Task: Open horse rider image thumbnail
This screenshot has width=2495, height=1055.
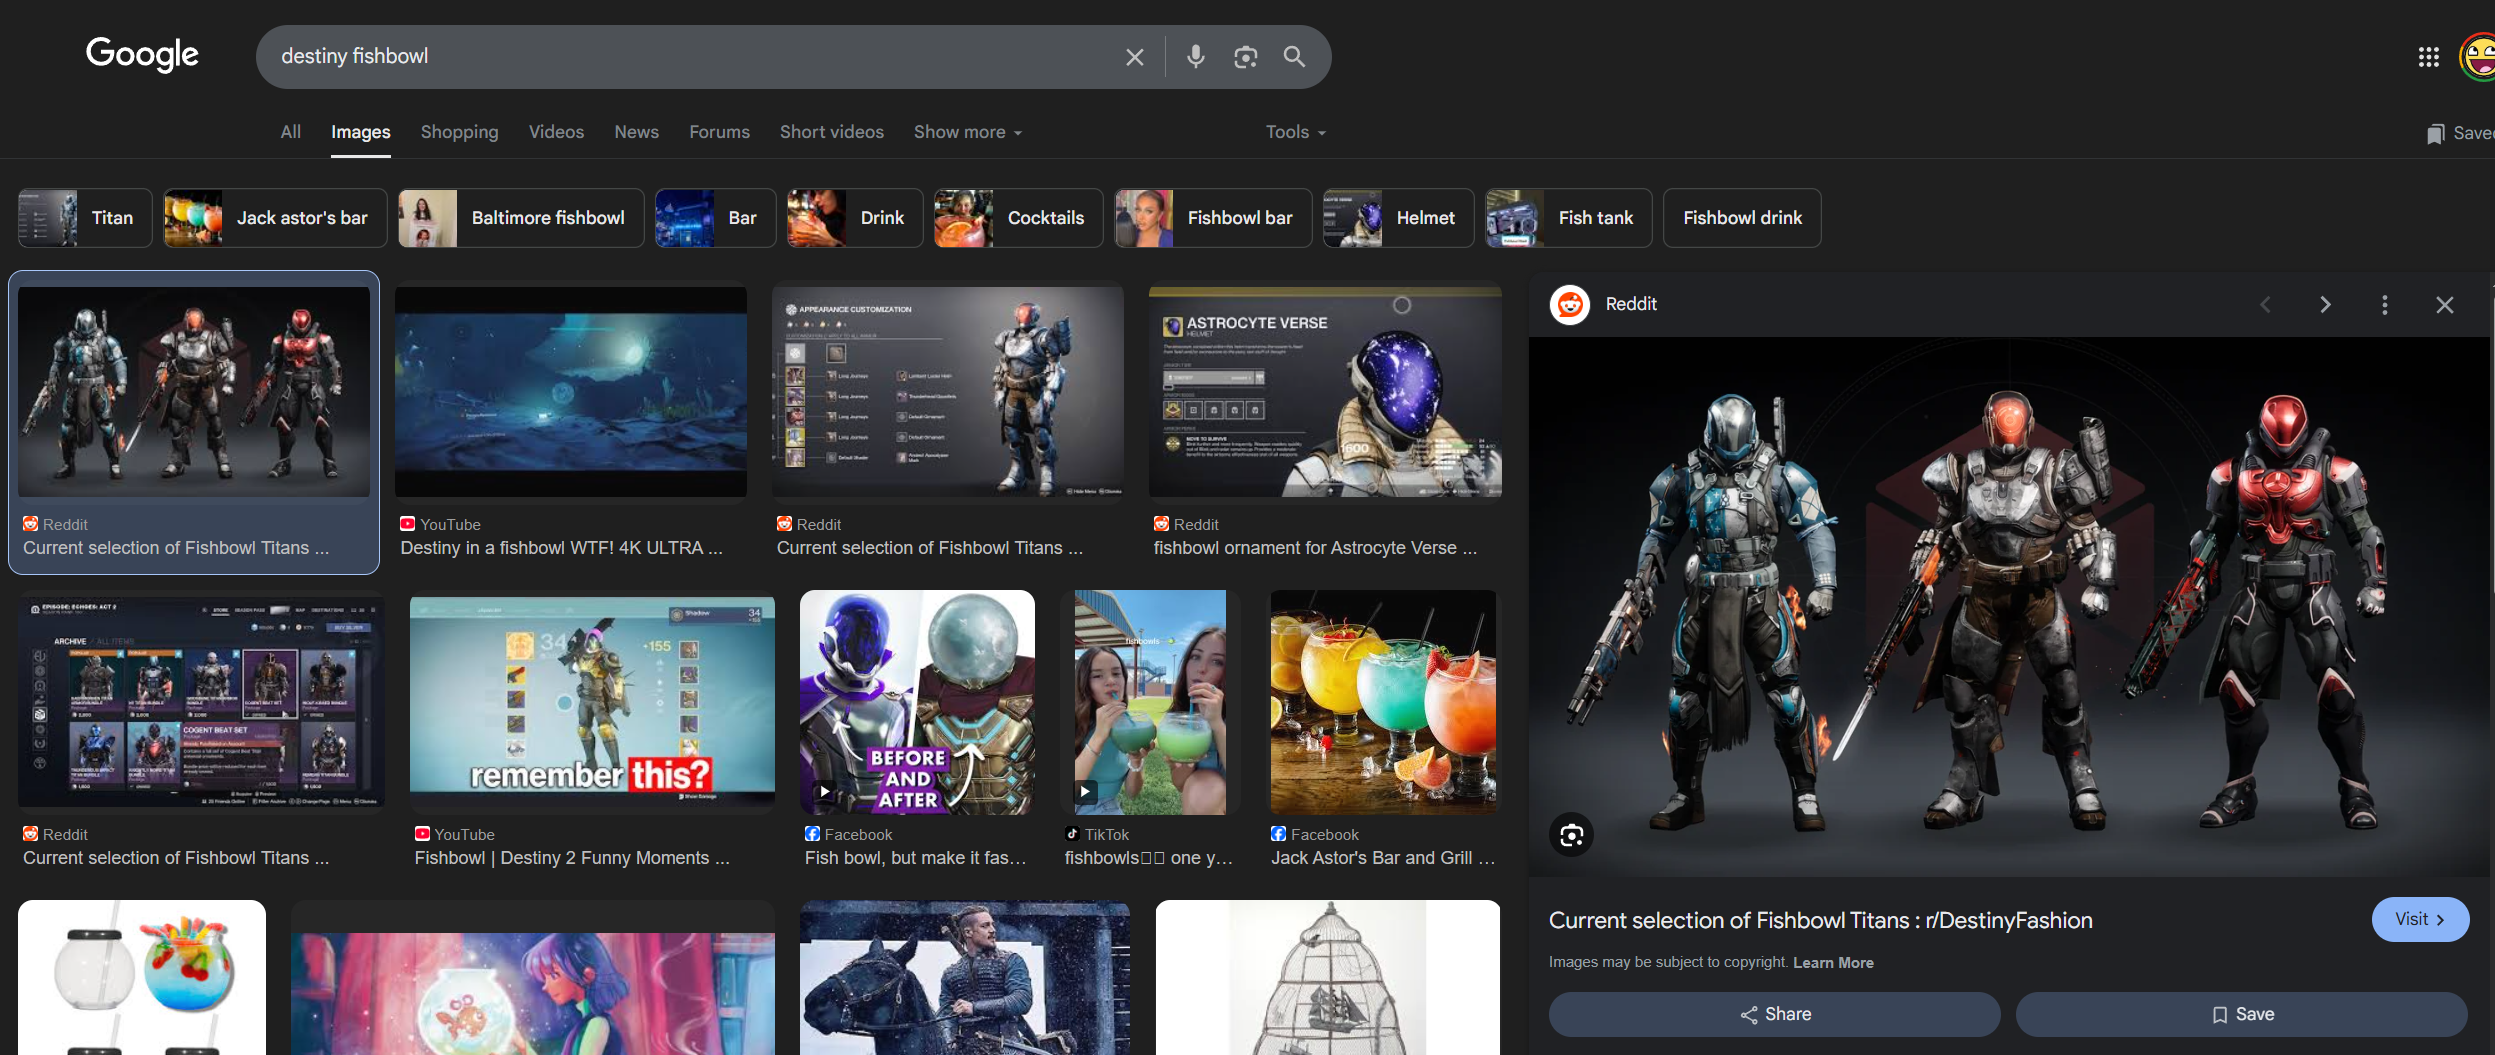Action: click(965, 977)
